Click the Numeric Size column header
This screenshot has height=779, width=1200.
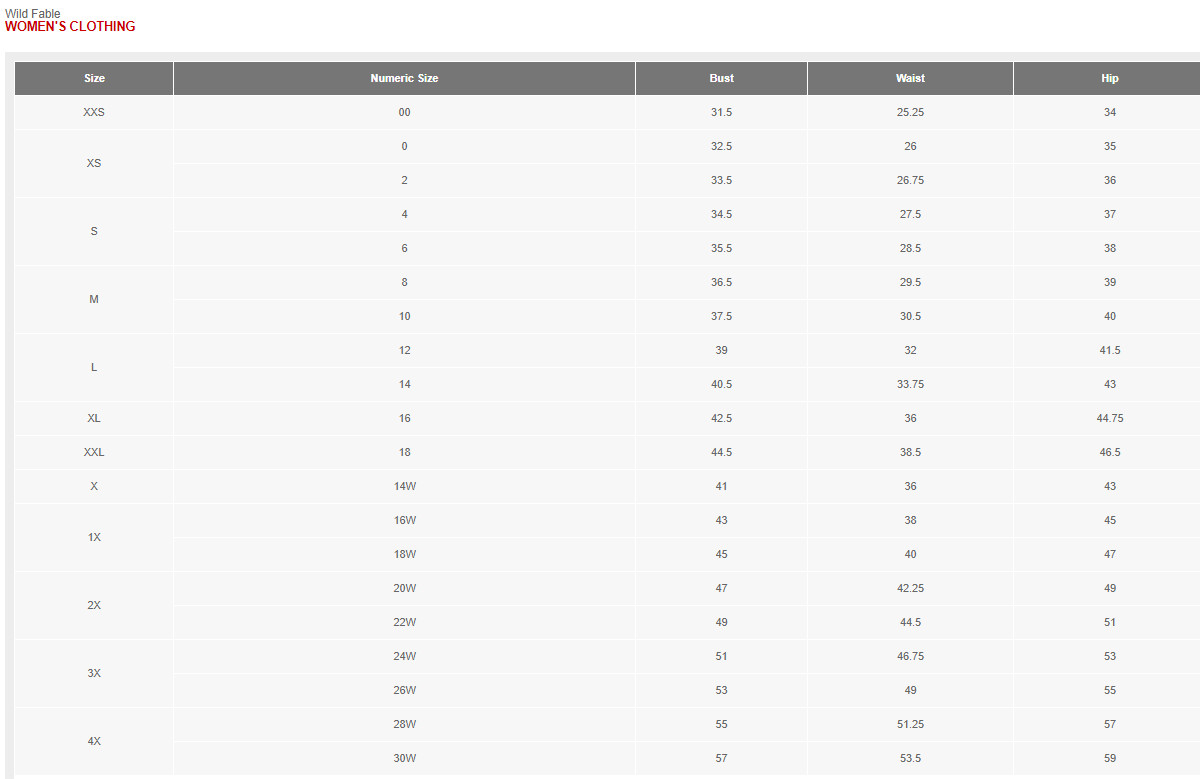tap(404, 79)
